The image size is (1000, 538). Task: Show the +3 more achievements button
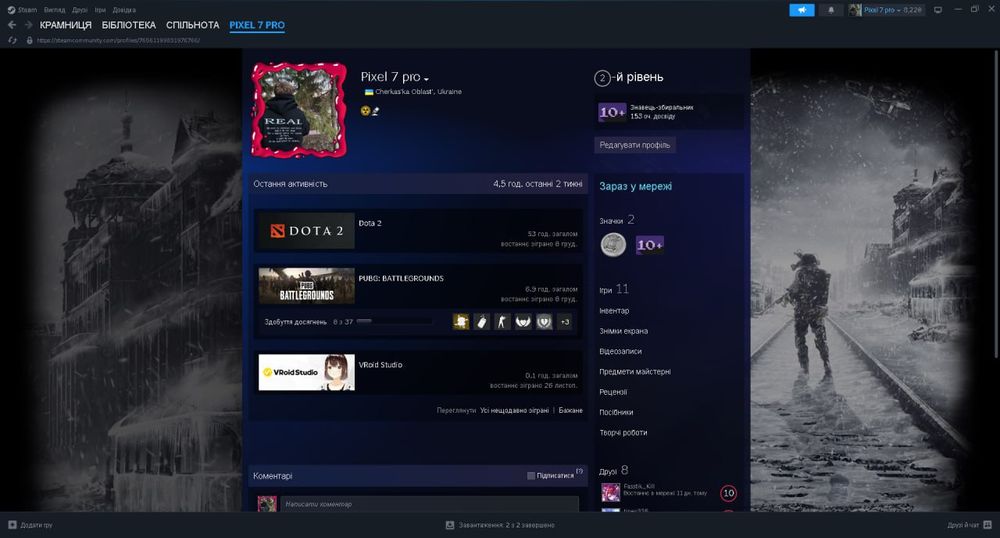tap(564, 322)
